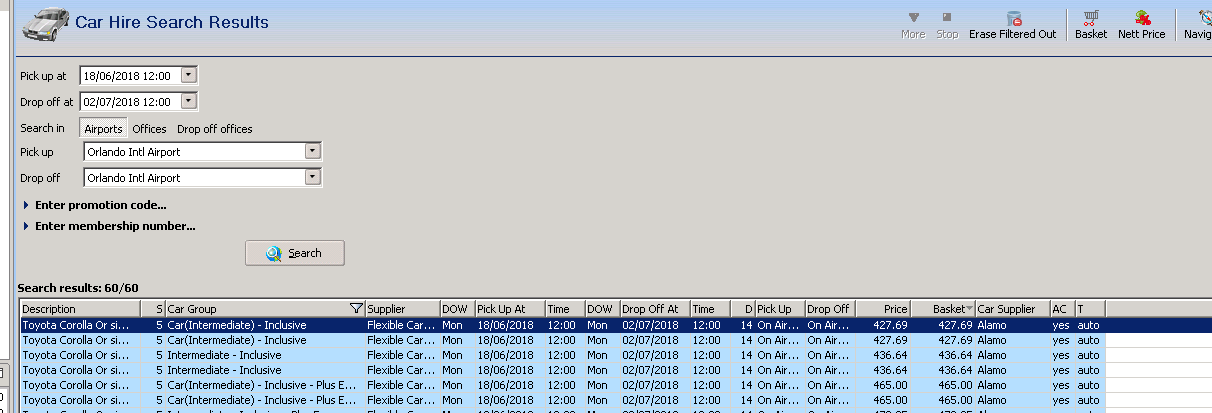Sort by Supplier column header

point(402,309)
